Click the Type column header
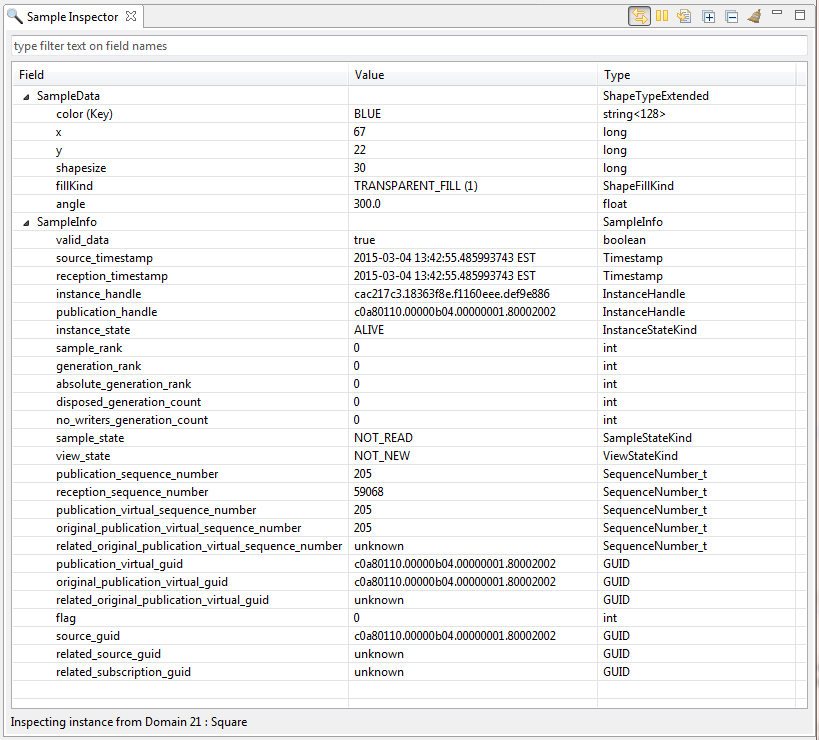 [x=697, y=75]
